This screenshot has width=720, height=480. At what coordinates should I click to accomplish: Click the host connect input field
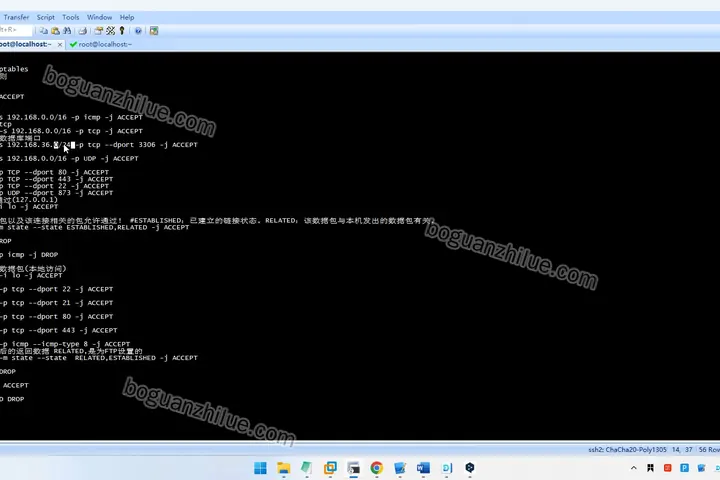[x=16, y=30]
